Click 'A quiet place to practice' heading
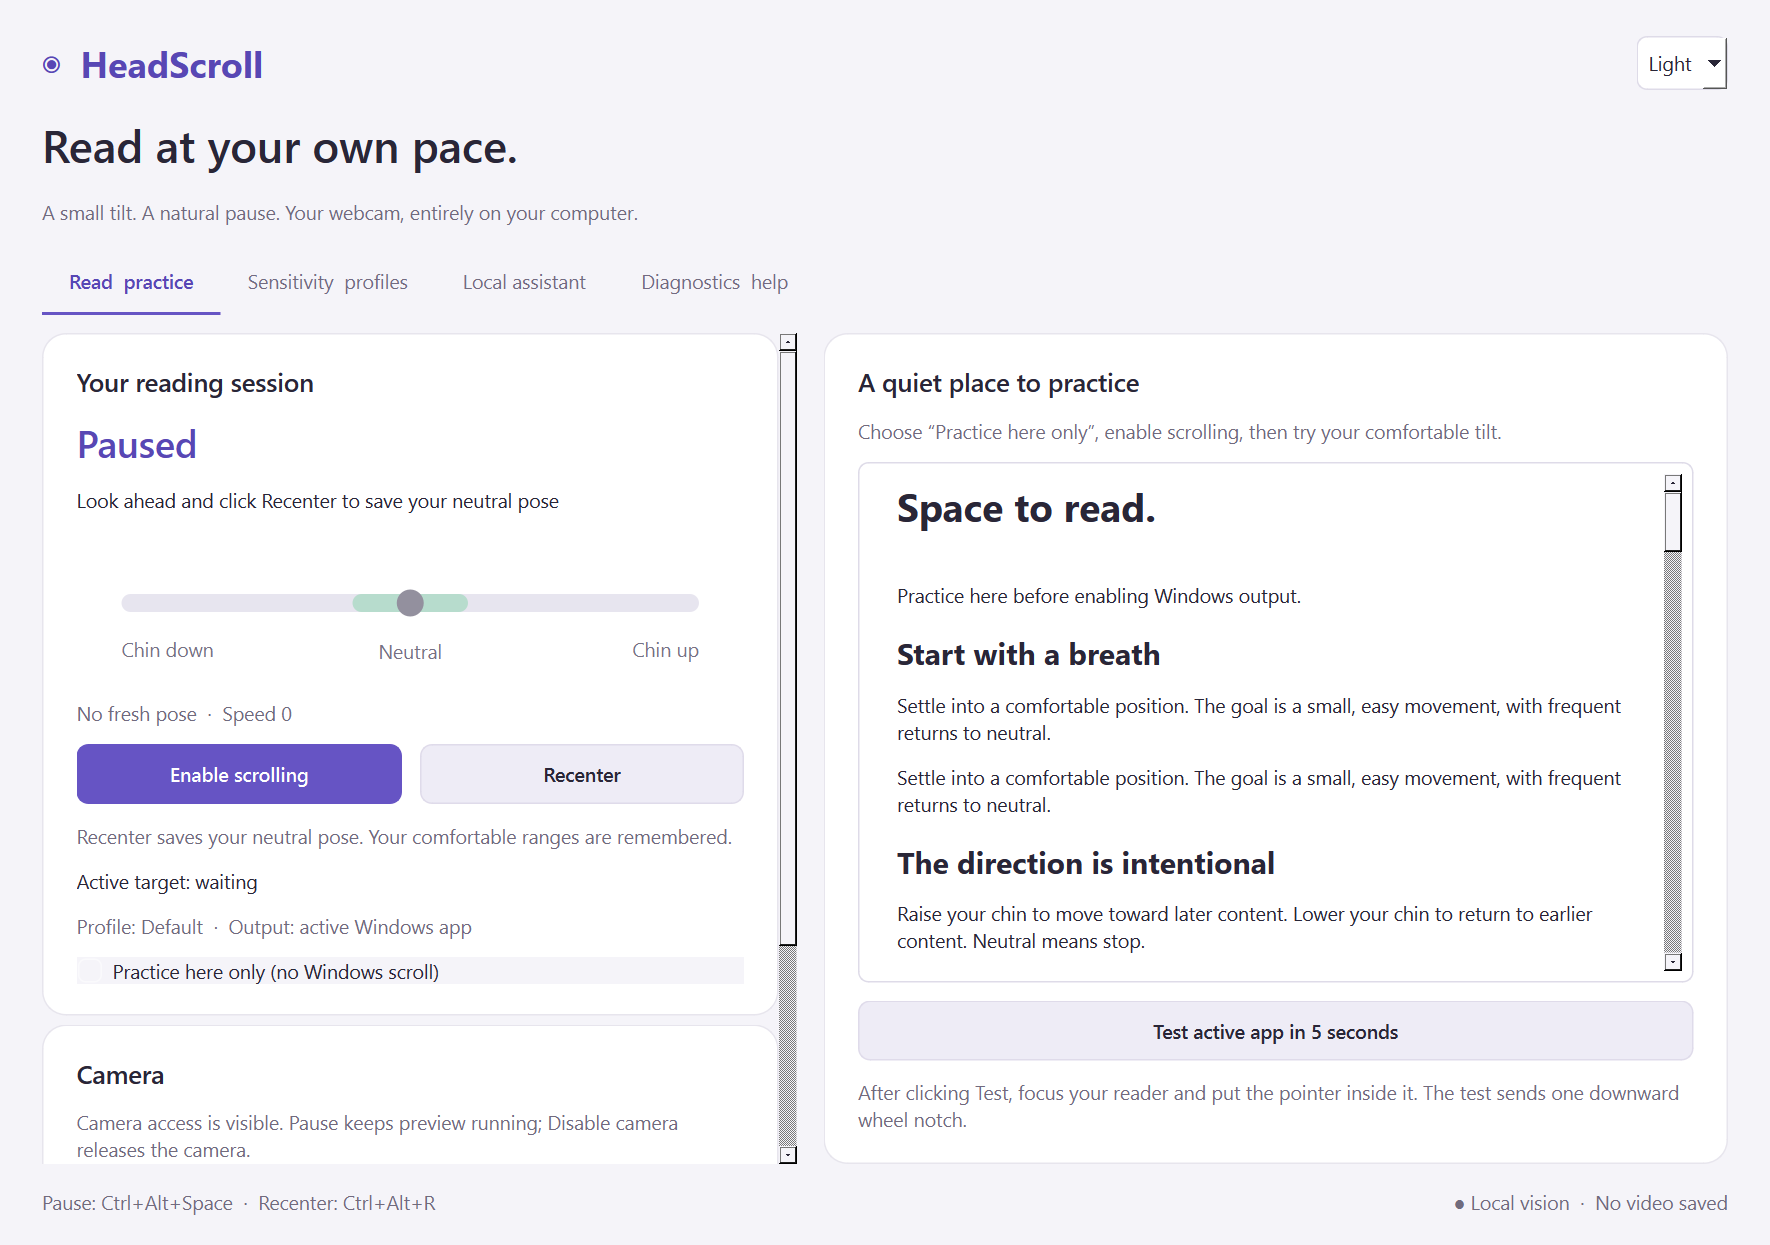 click(x=998, y=383)
